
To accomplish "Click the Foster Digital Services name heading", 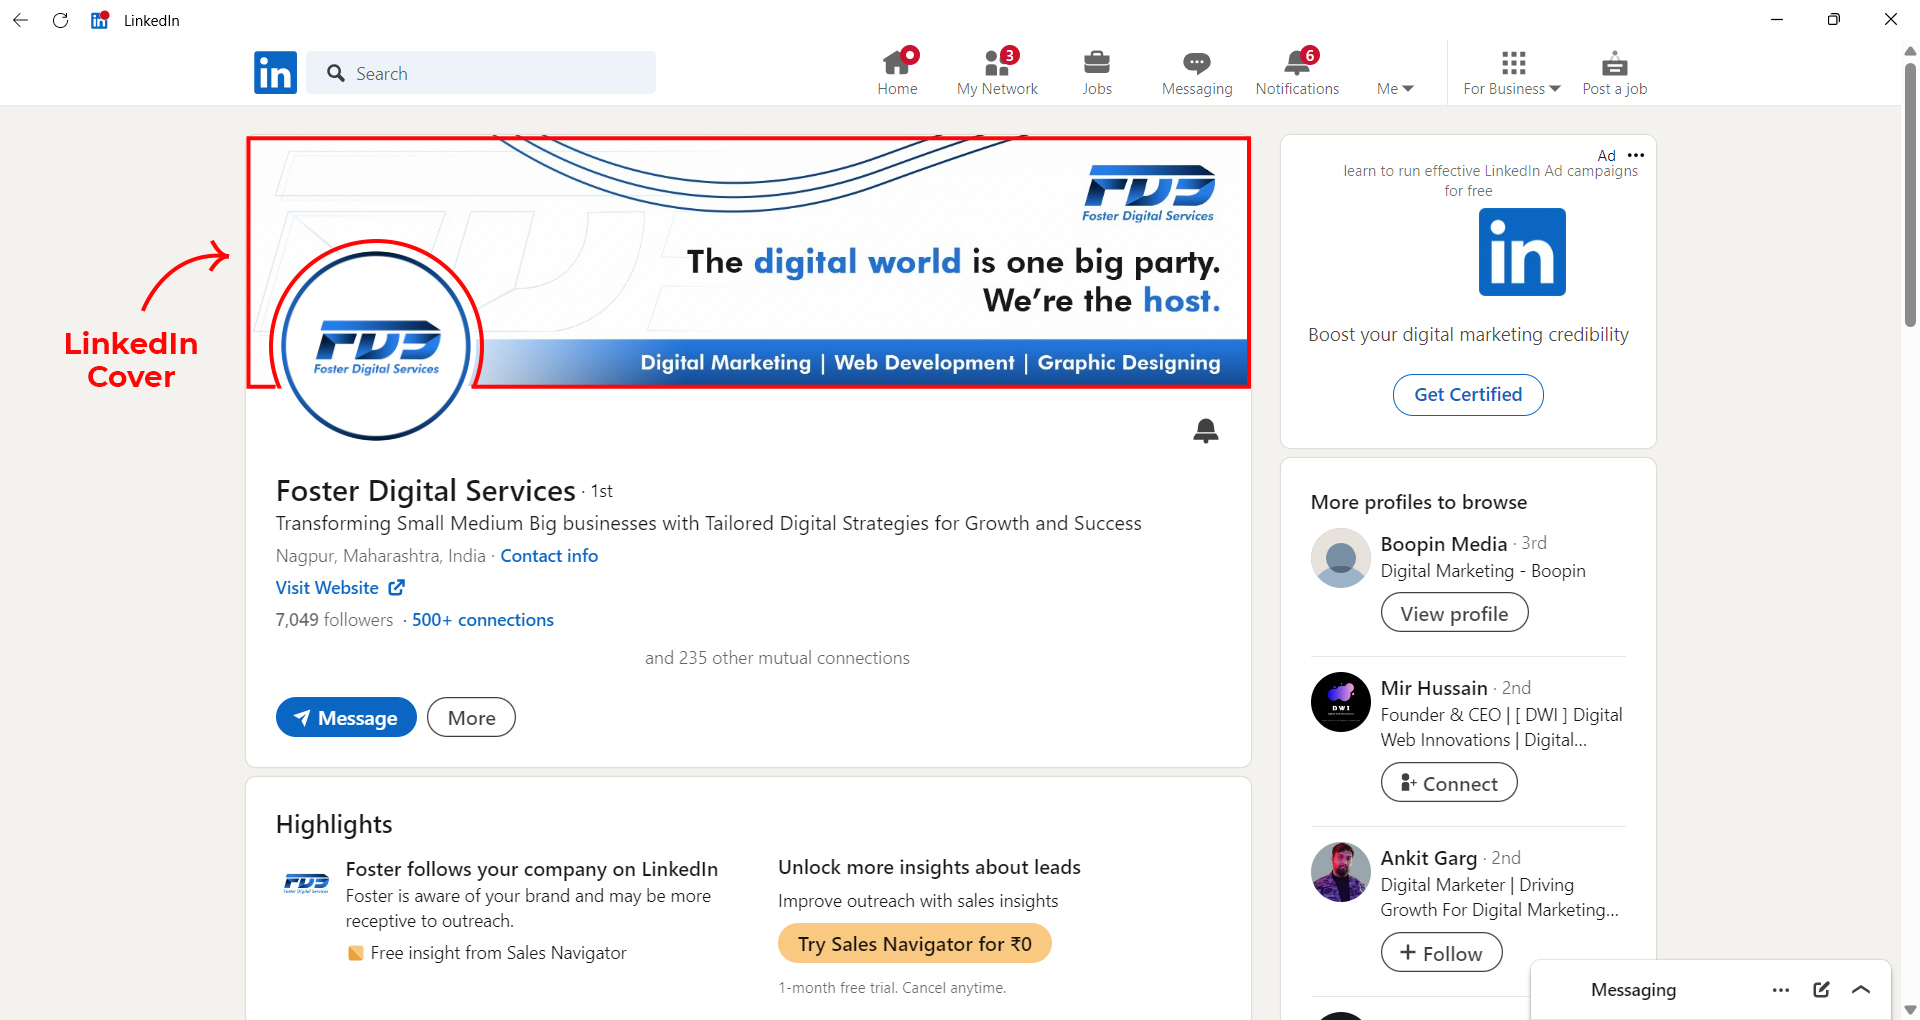I will coord(425,491).
